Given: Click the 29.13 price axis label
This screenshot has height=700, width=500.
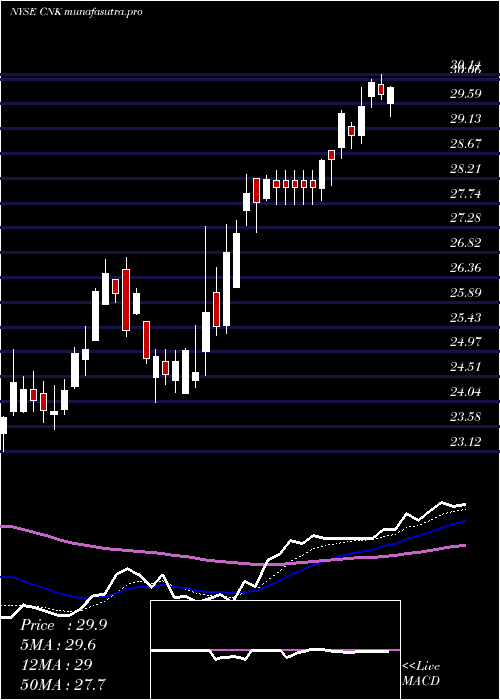Looking at the screenshot, I should coord(466,119).
